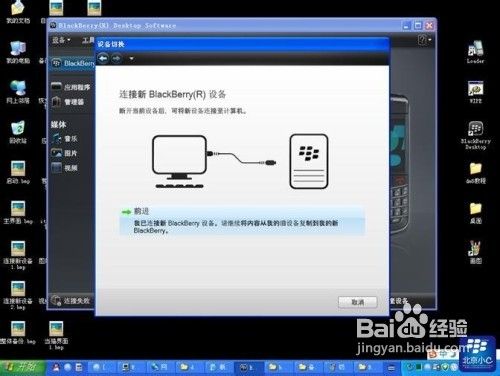This screenshot has width=500, height=376.
Task: Select the 启动.bmp desktop file
Action: (18, 172)
